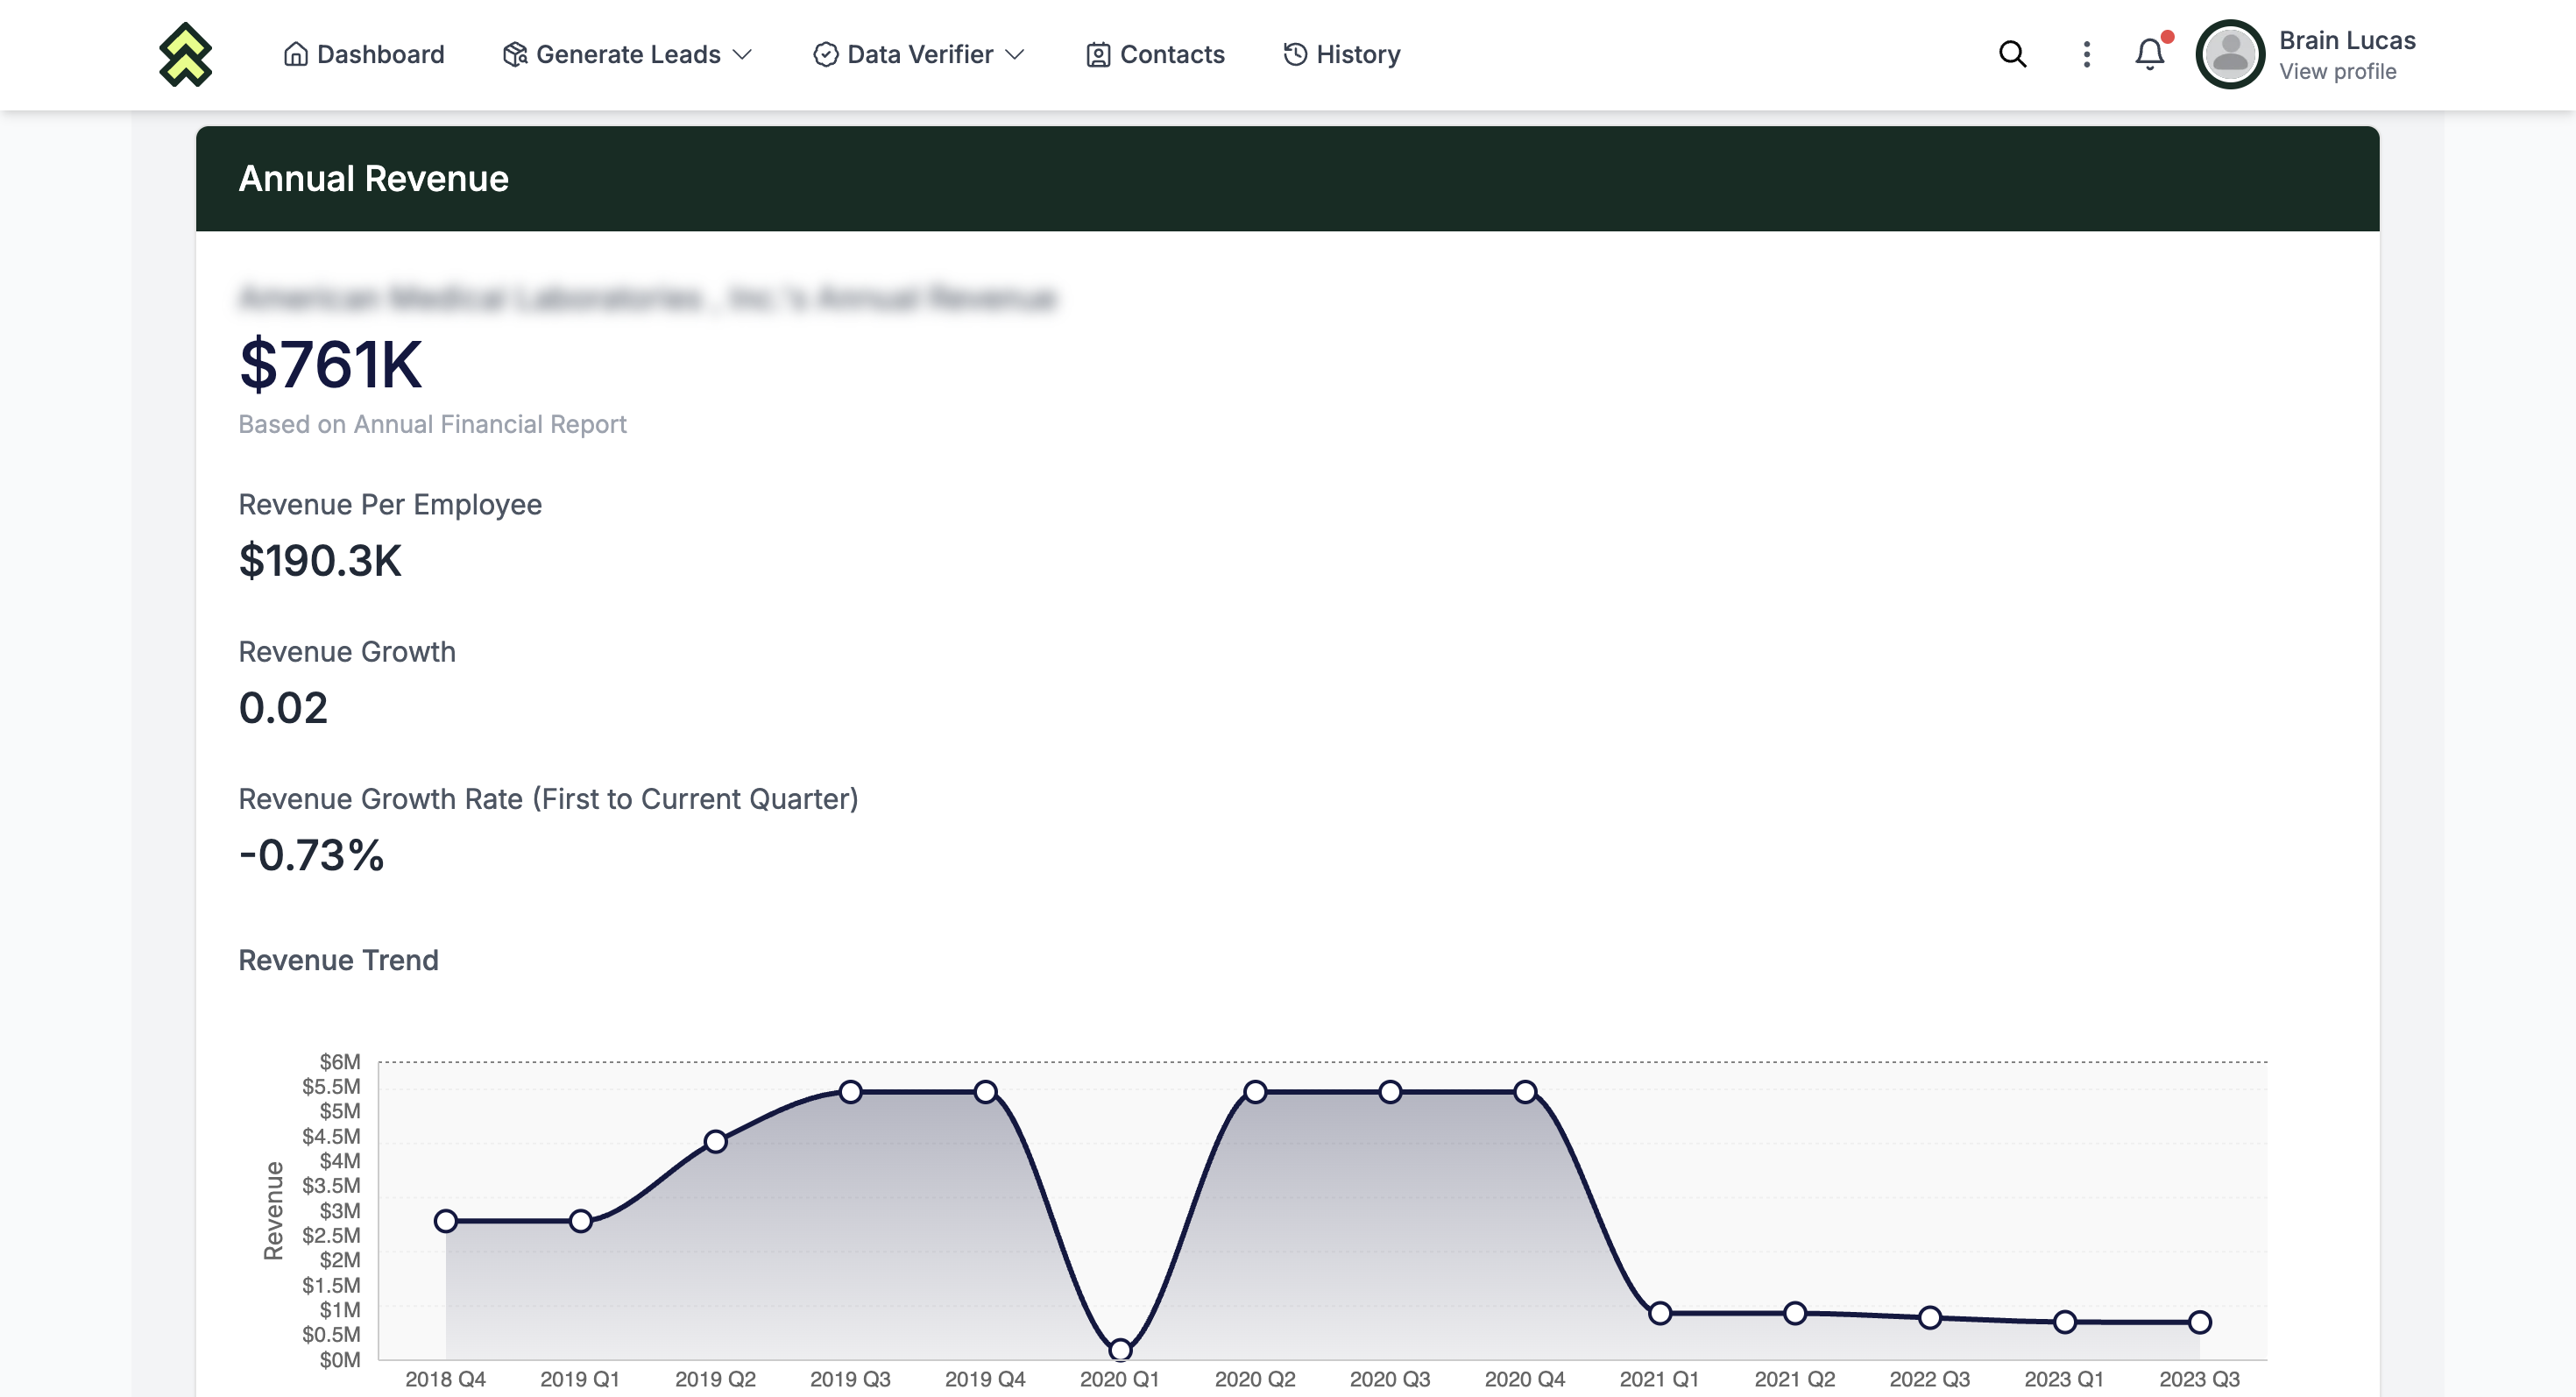Open the Dashboard menu item
2576x1397 pixels.
tap(364, 54)
